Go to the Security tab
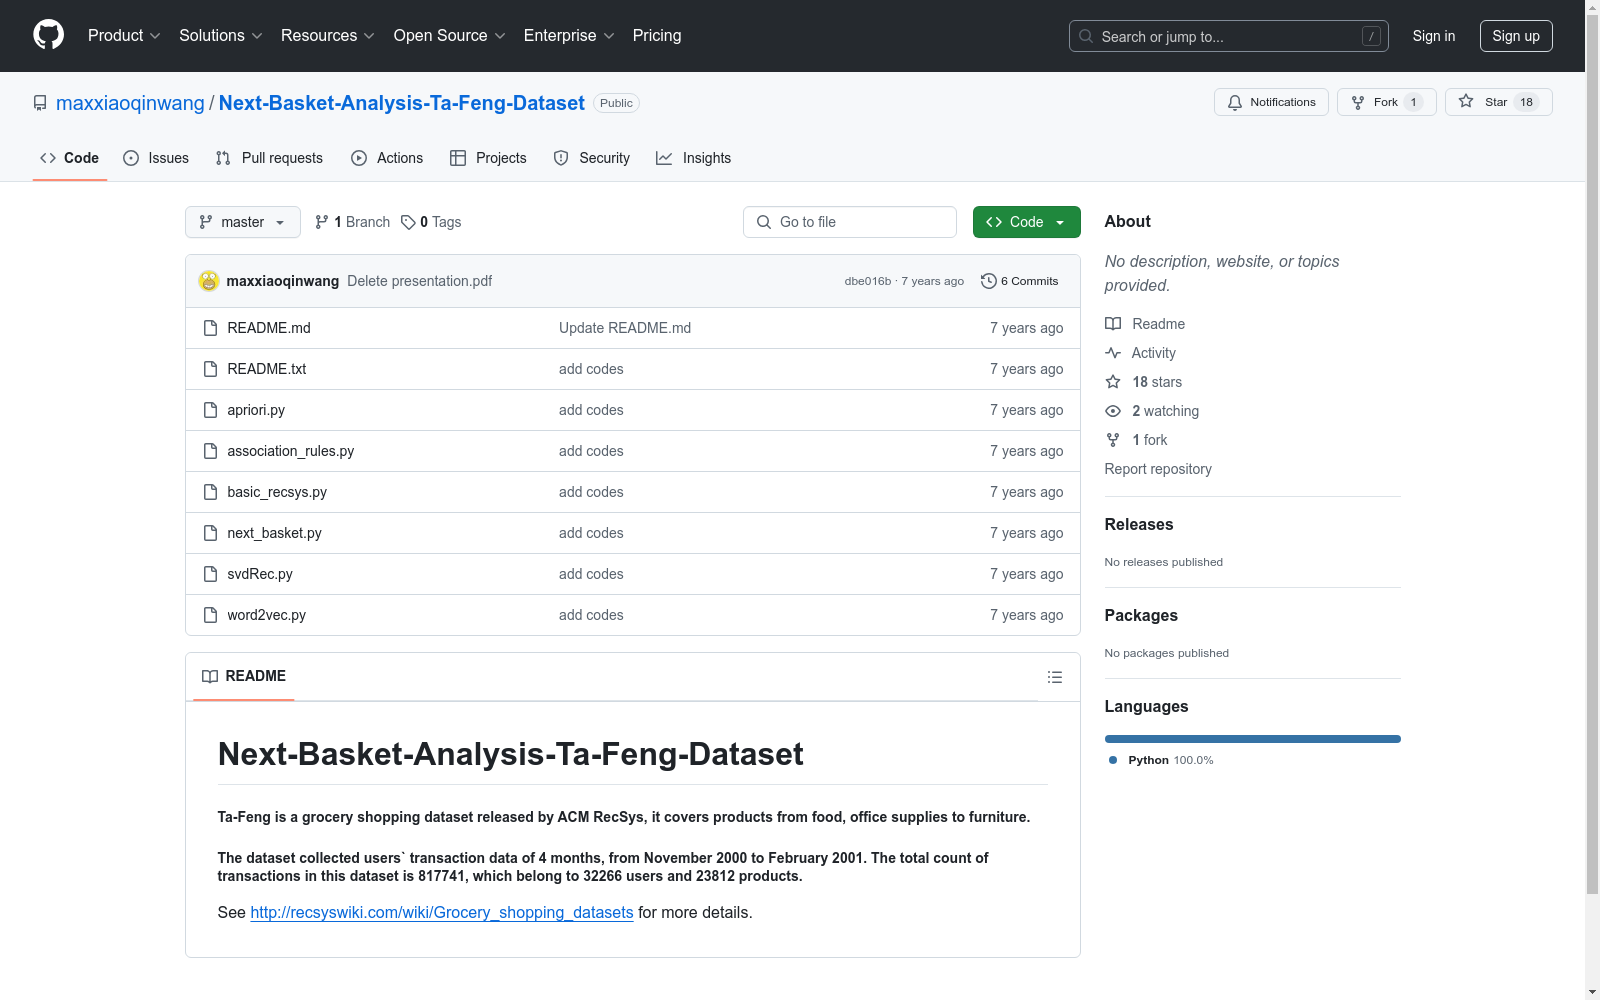 tap(592, 158)
